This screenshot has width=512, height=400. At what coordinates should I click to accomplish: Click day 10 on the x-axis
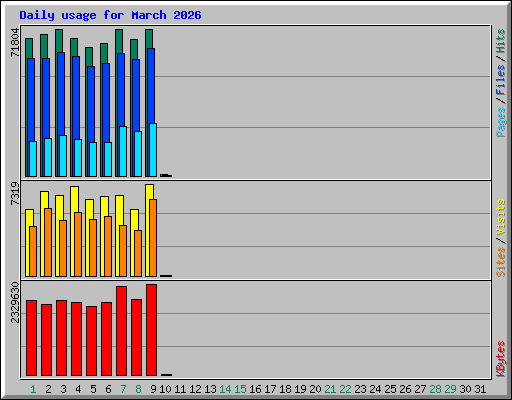click(165, 389)
